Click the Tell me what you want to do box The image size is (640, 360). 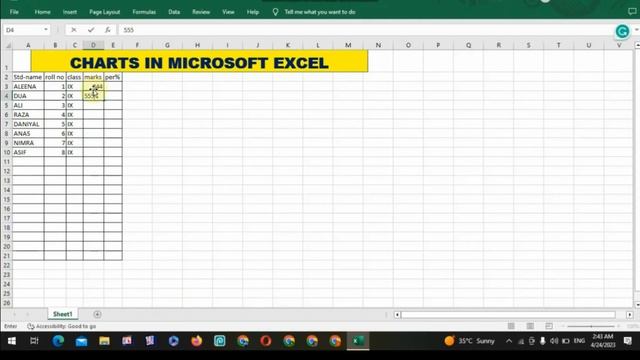click(320, 12)
